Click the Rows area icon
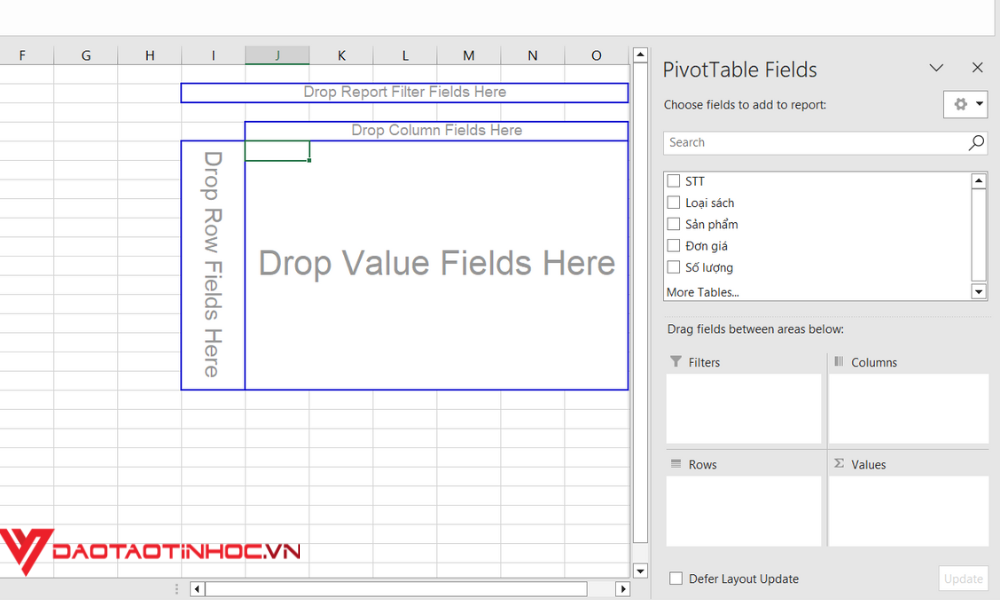The height and width of the screenshot is (600, 1000). click(x=678, y=464)
